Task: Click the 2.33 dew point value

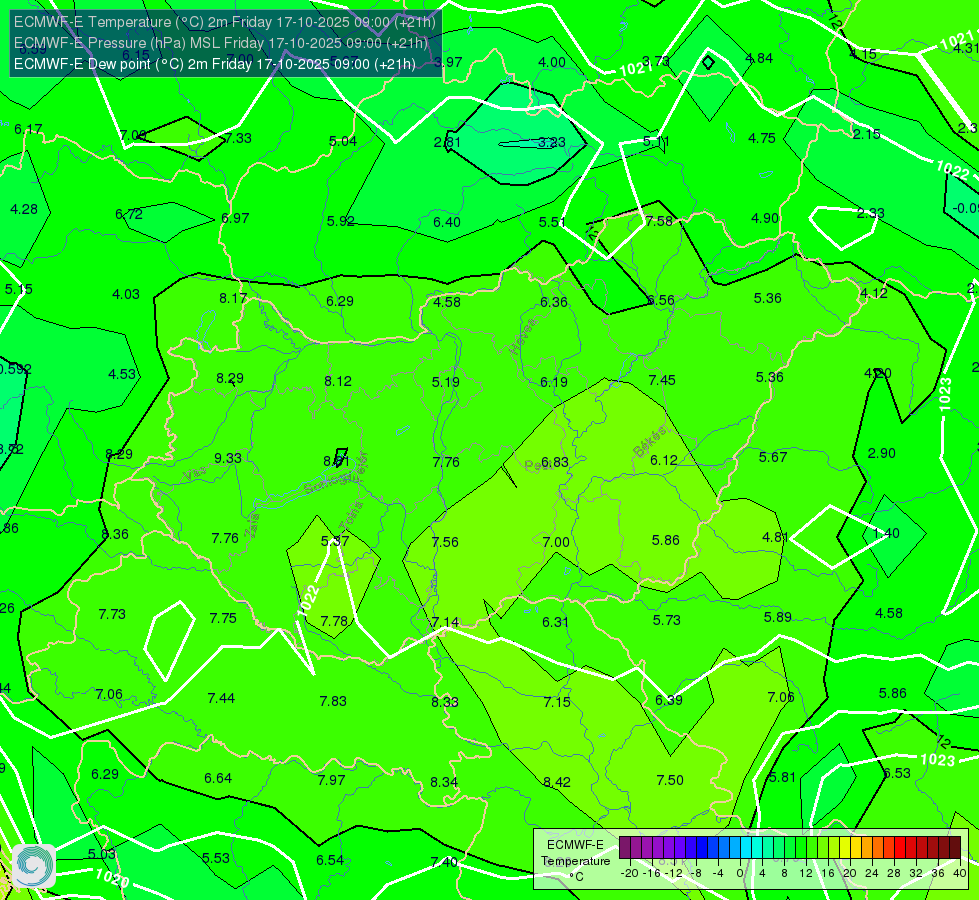Action: click(870, 213)
